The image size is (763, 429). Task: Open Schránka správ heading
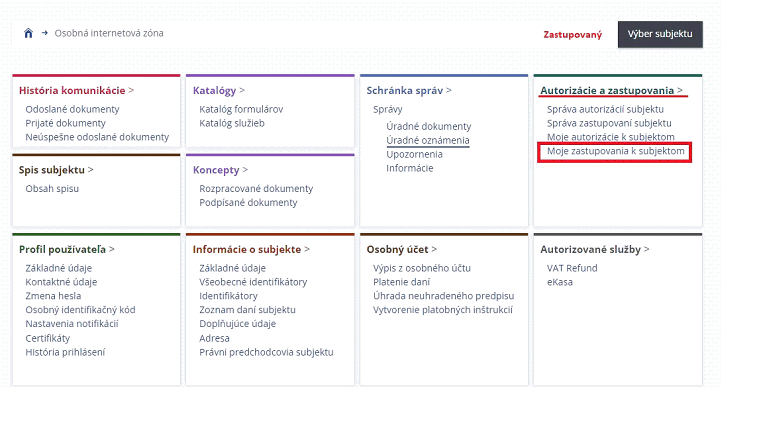[x=409, y=90]
